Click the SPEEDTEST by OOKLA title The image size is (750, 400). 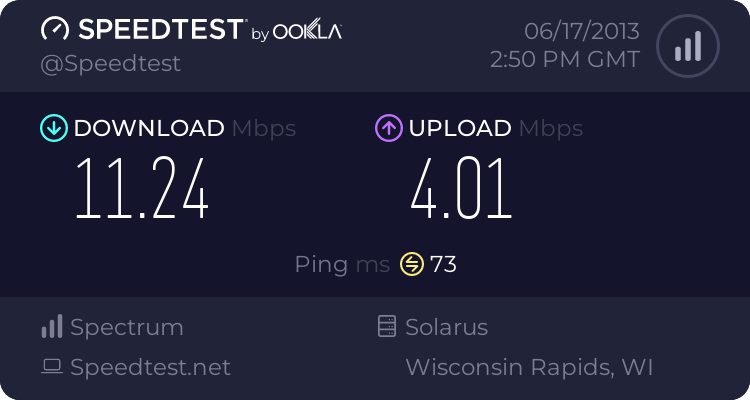(210, 29)
